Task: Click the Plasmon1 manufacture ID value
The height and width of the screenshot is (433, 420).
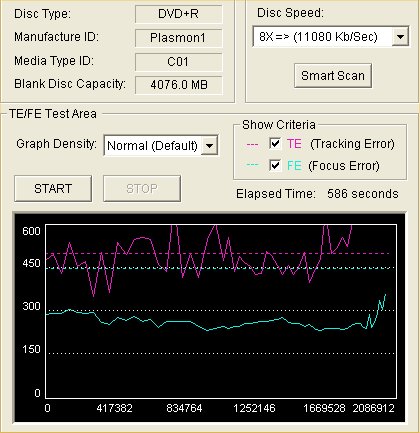Action: click(x=178, y=38)
